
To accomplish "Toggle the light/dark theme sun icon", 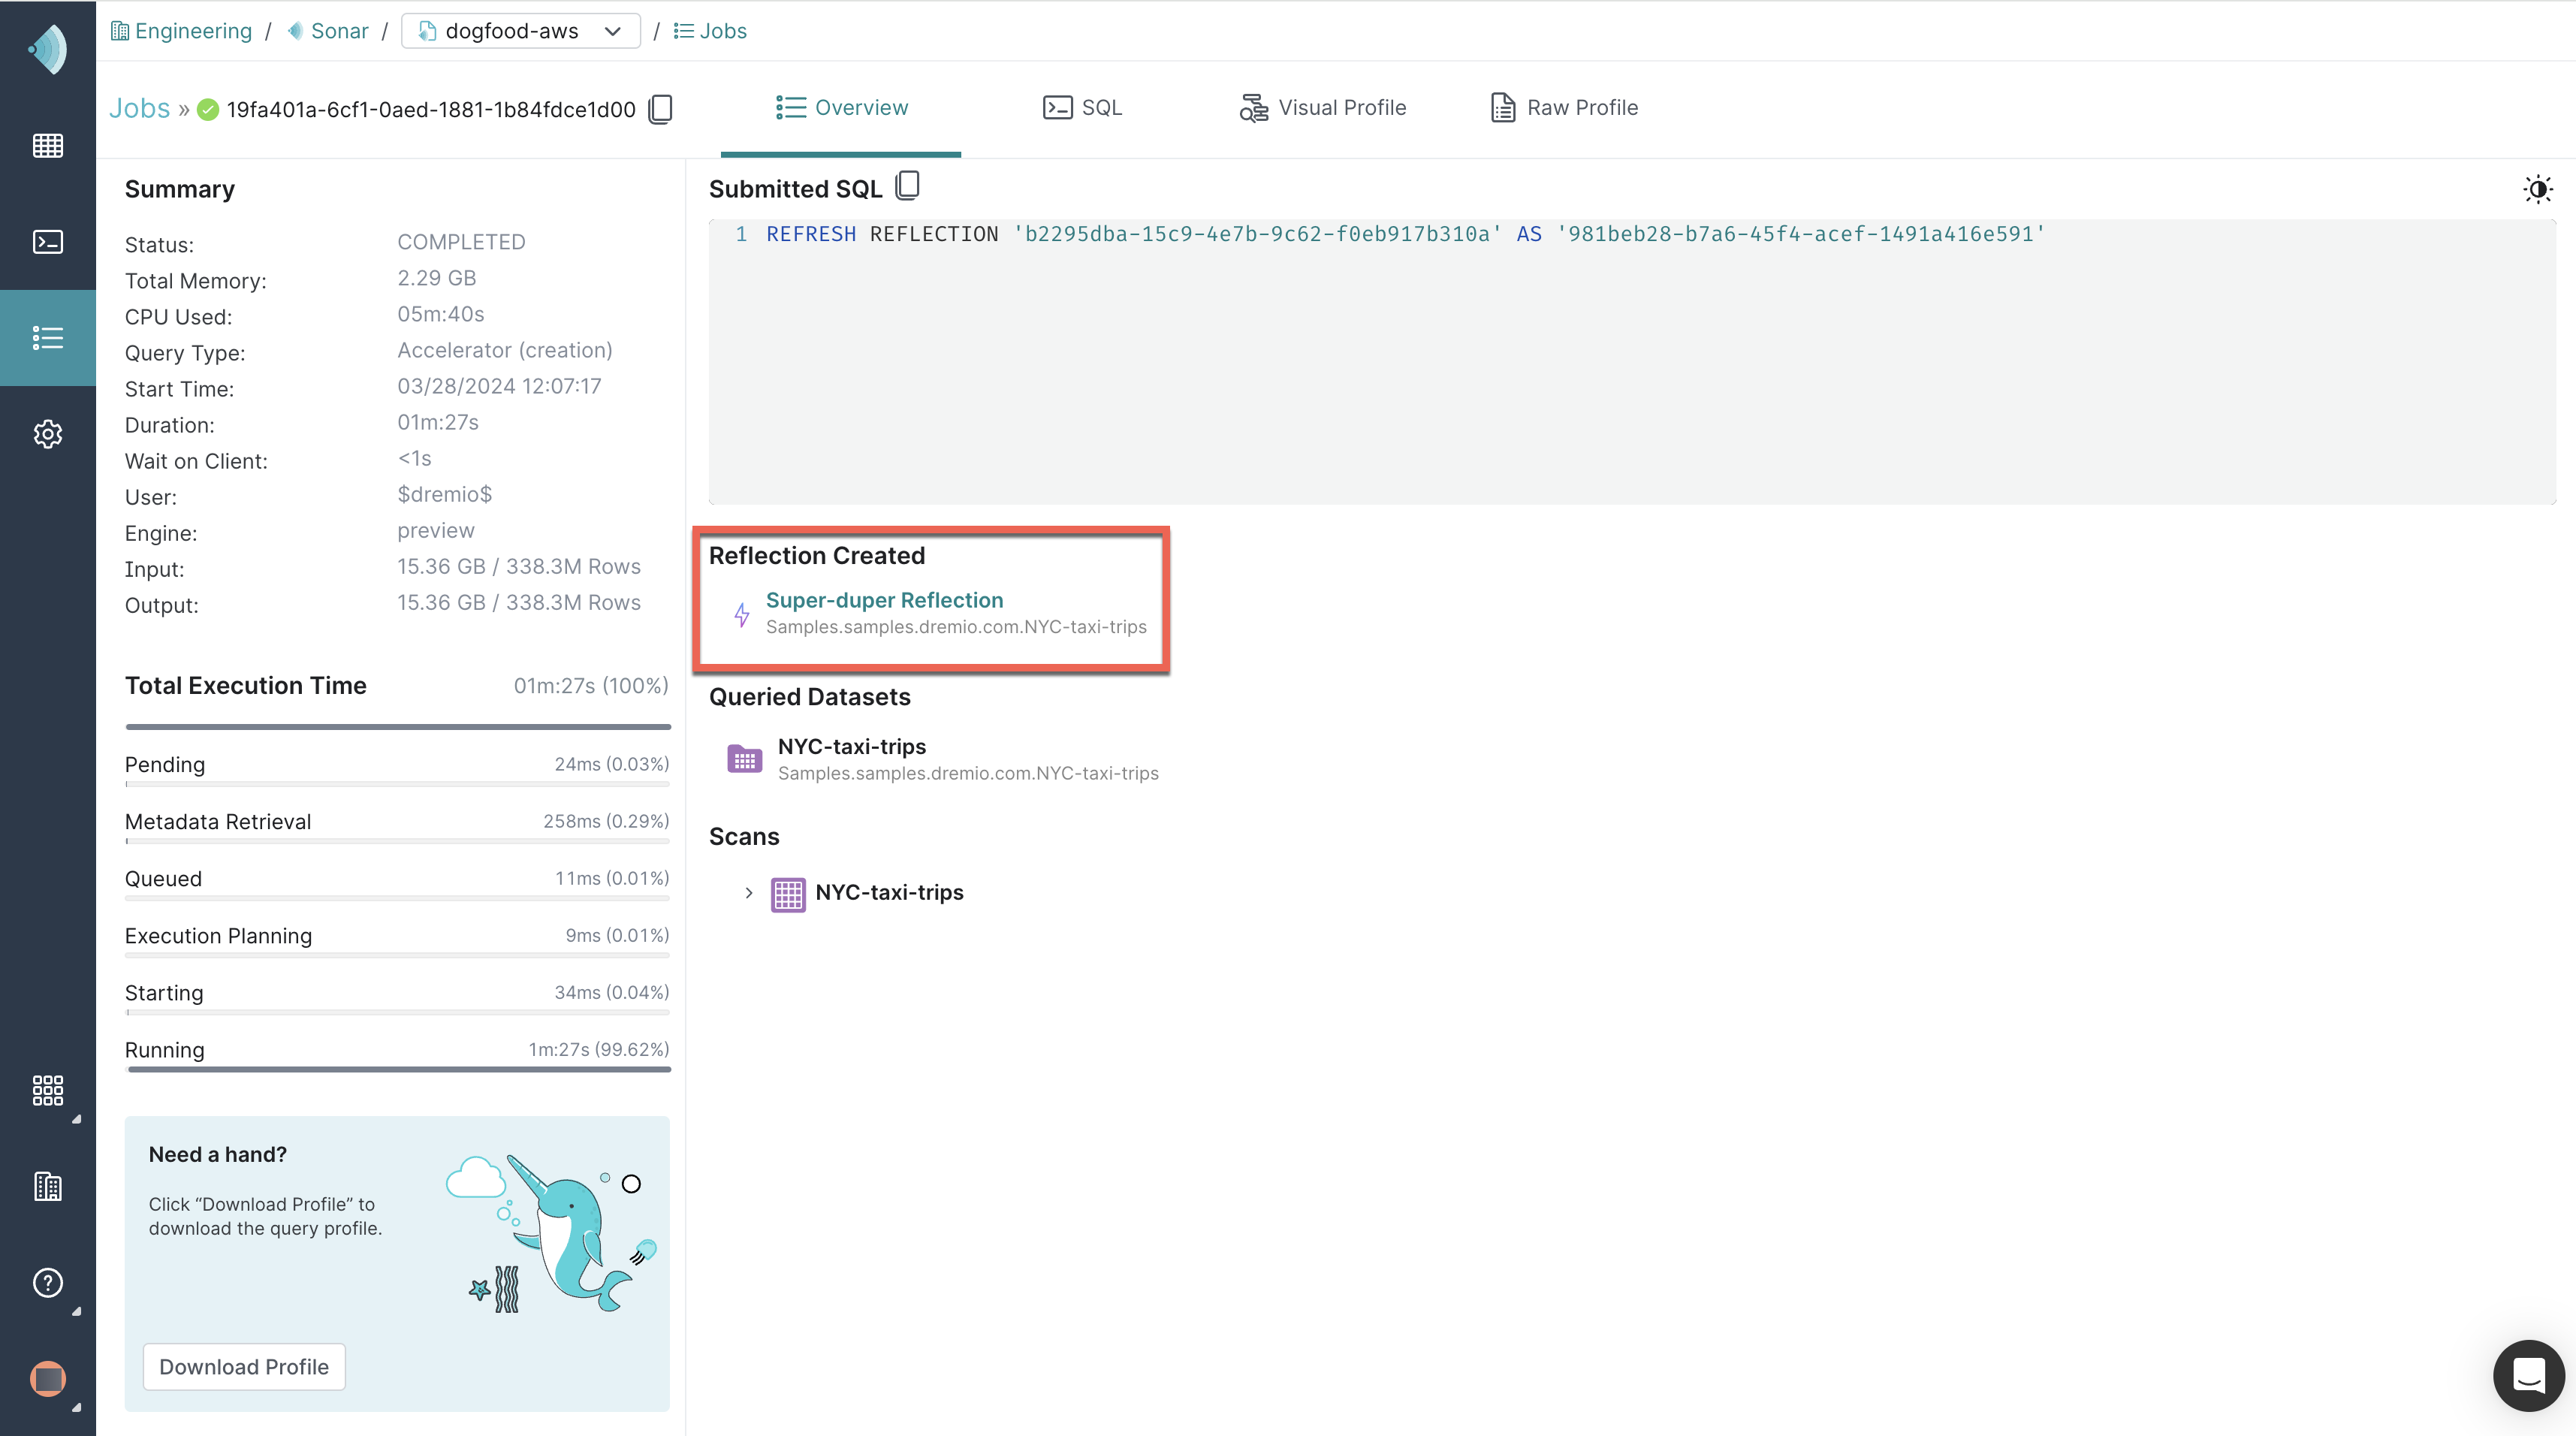I will (x=2539, y=189).
